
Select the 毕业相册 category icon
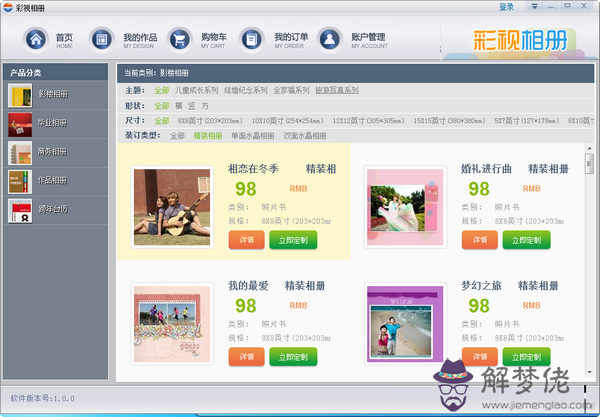pos(20,124)
